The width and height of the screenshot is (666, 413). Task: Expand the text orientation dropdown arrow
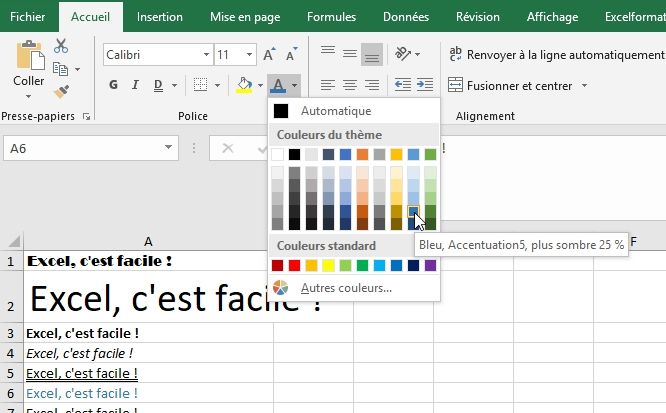[x=418, y=54]
